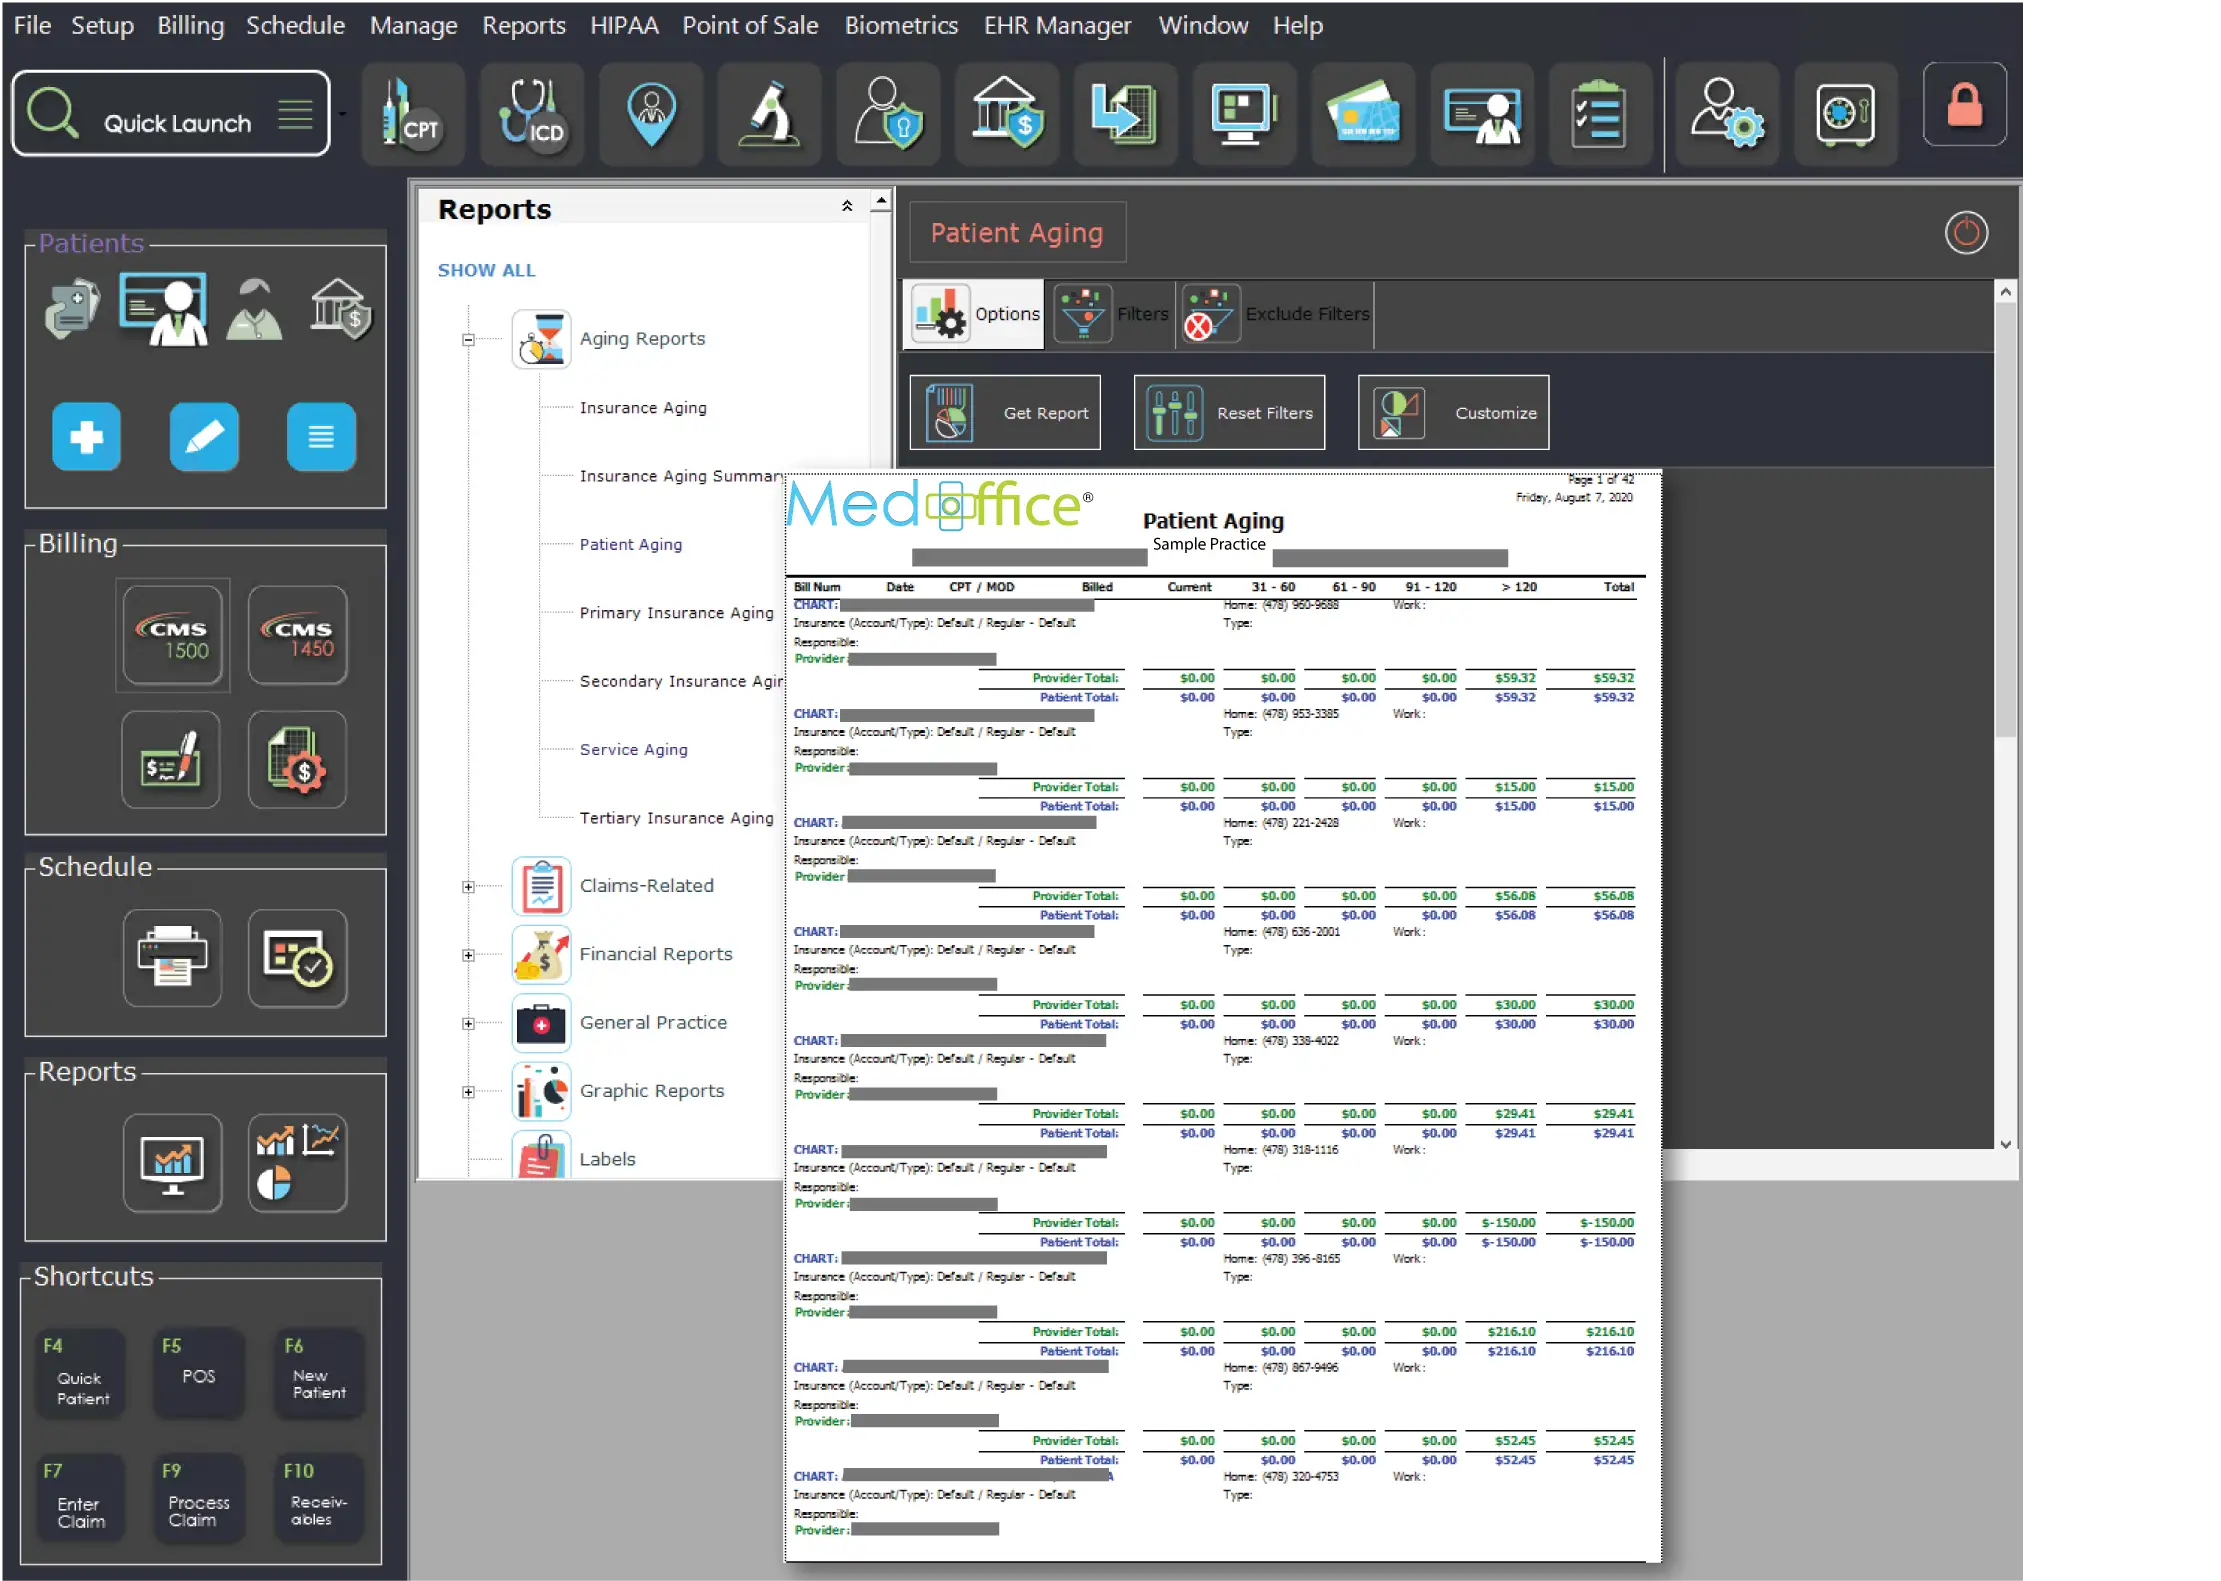Open the schedule calendar check icon
This screenshot has width=2221, height=1581.
(x=298, y=958)
